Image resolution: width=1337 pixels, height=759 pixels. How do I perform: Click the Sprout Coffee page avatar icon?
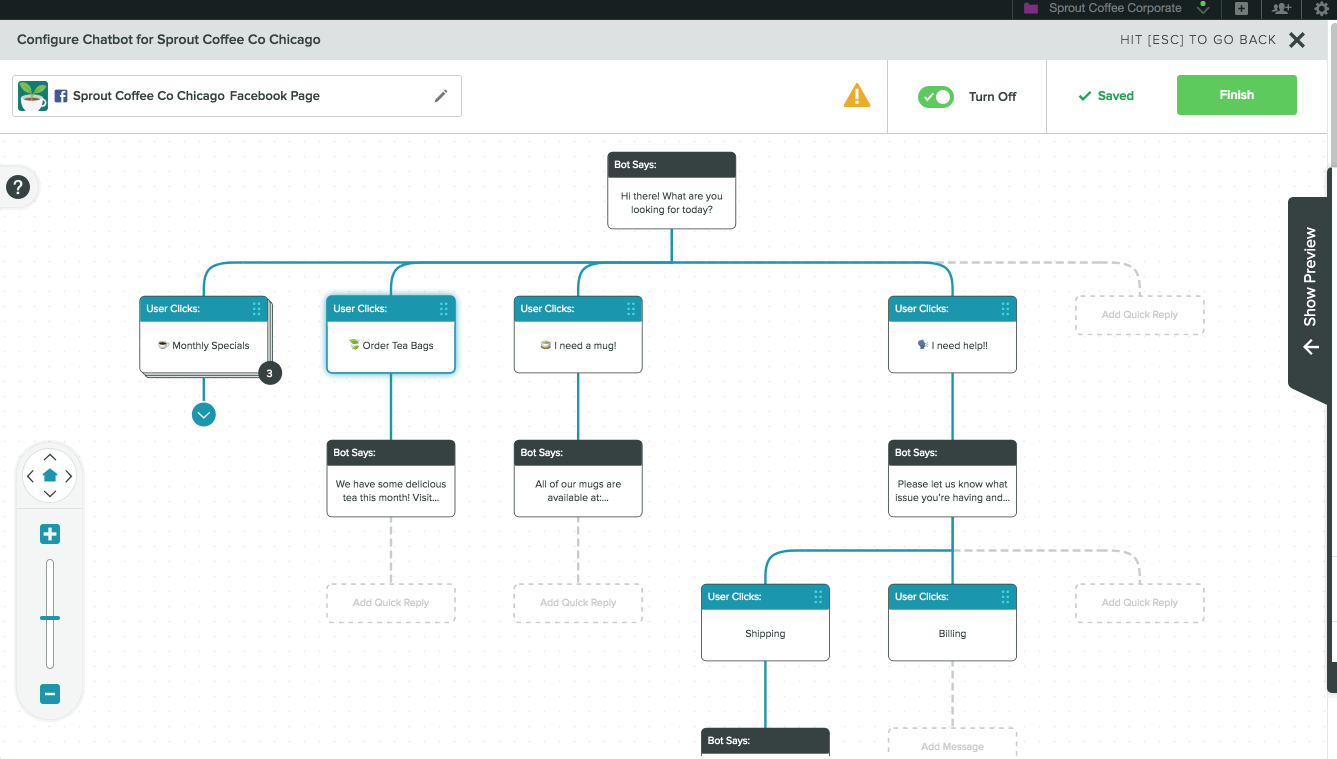[33, 96]
